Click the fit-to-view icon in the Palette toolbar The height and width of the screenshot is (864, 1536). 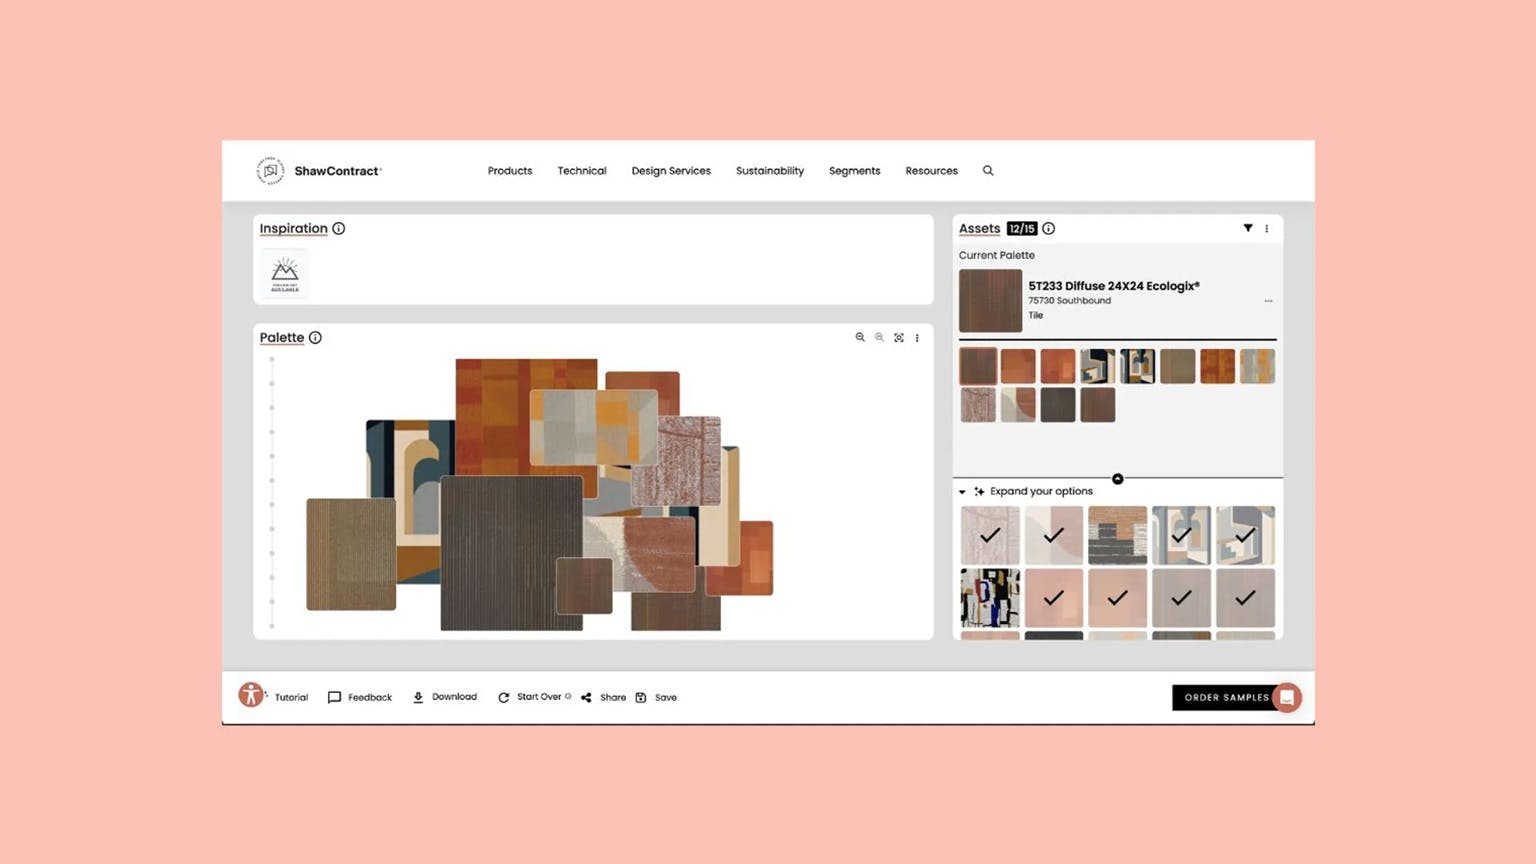(x=899, y=337)
